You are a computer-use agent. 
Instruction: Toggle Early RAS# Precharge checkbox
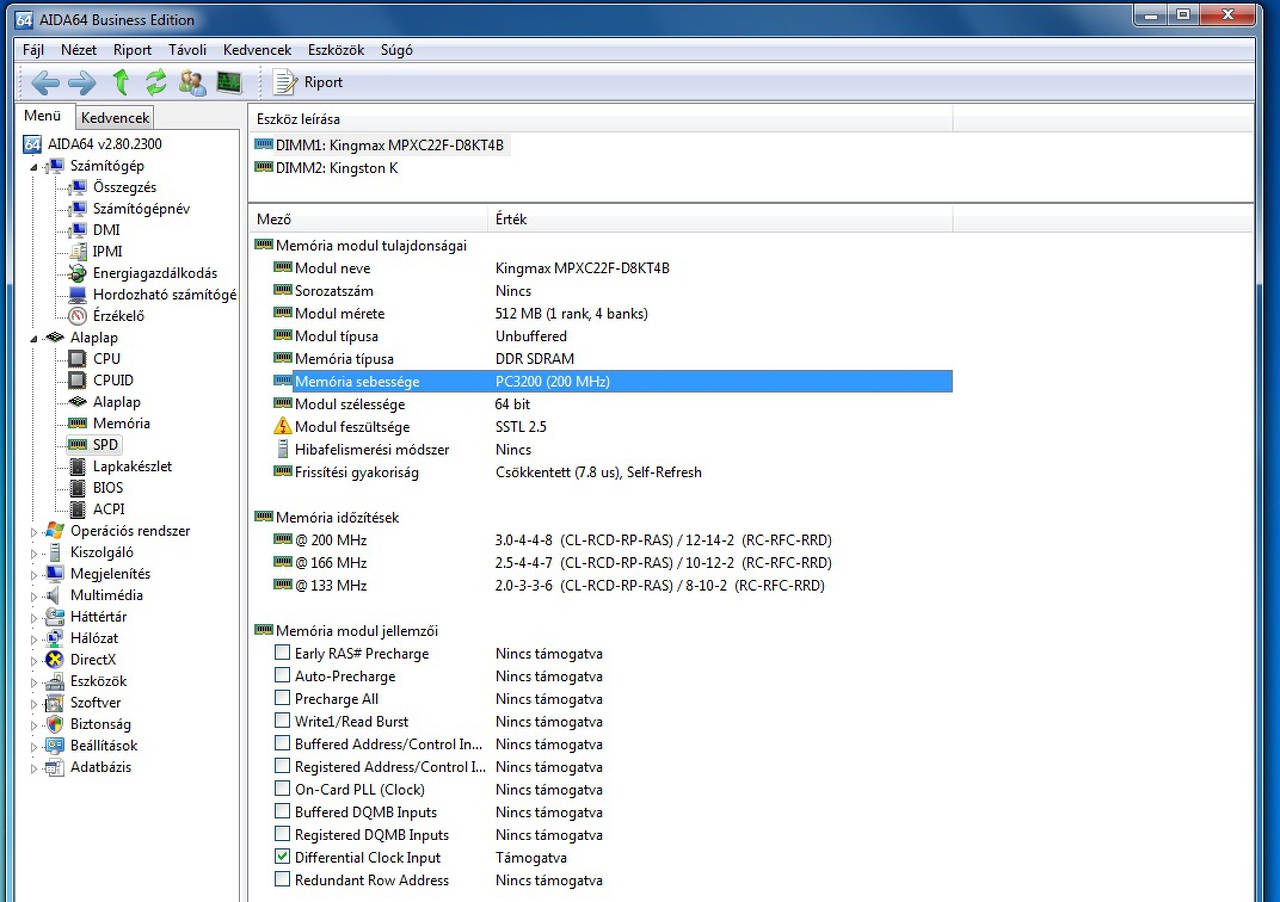(282, 653)
